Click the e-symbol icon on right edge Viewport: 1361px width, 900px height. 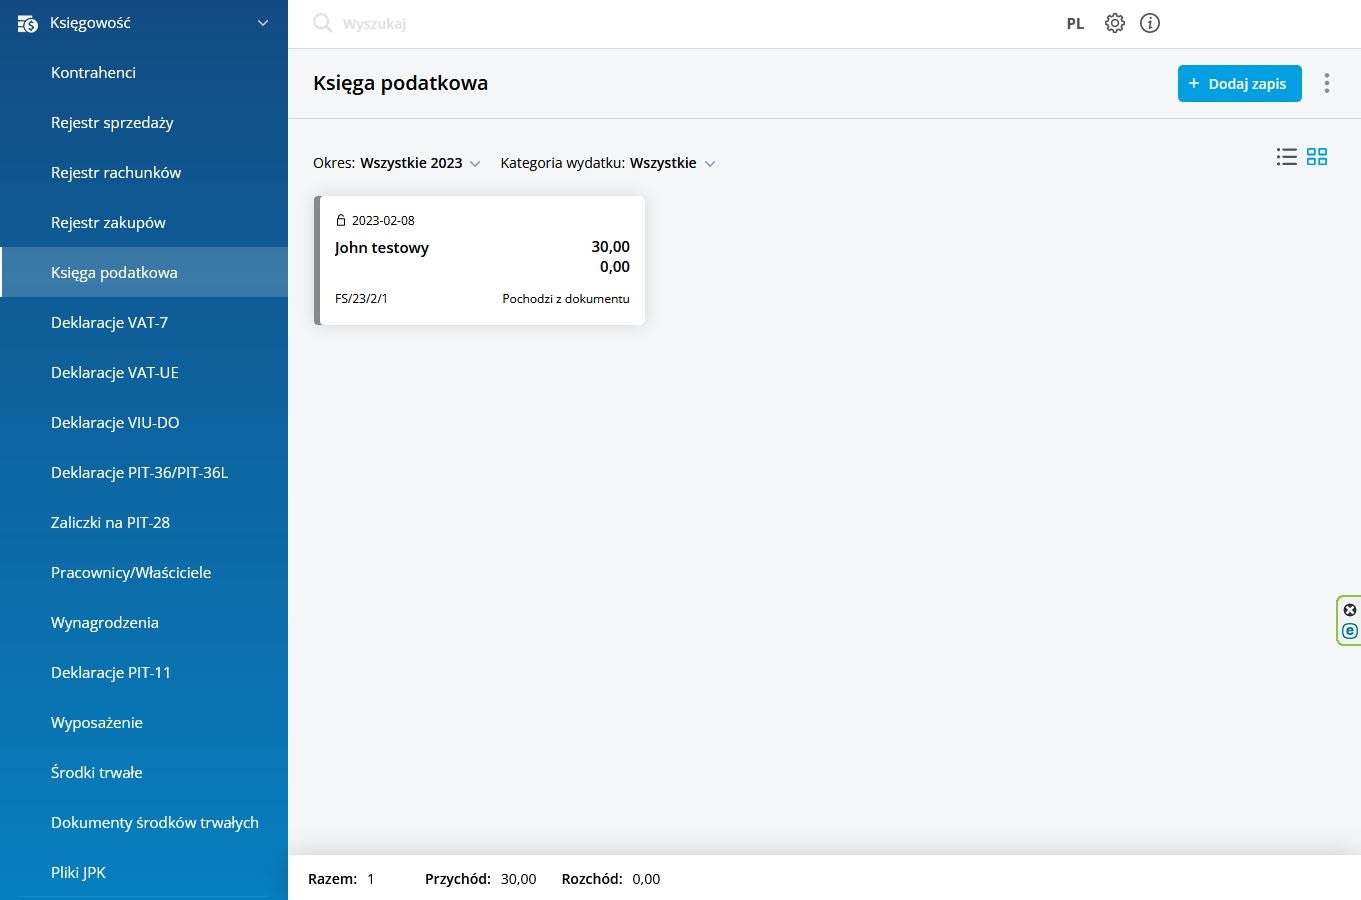click(1349, 631)
